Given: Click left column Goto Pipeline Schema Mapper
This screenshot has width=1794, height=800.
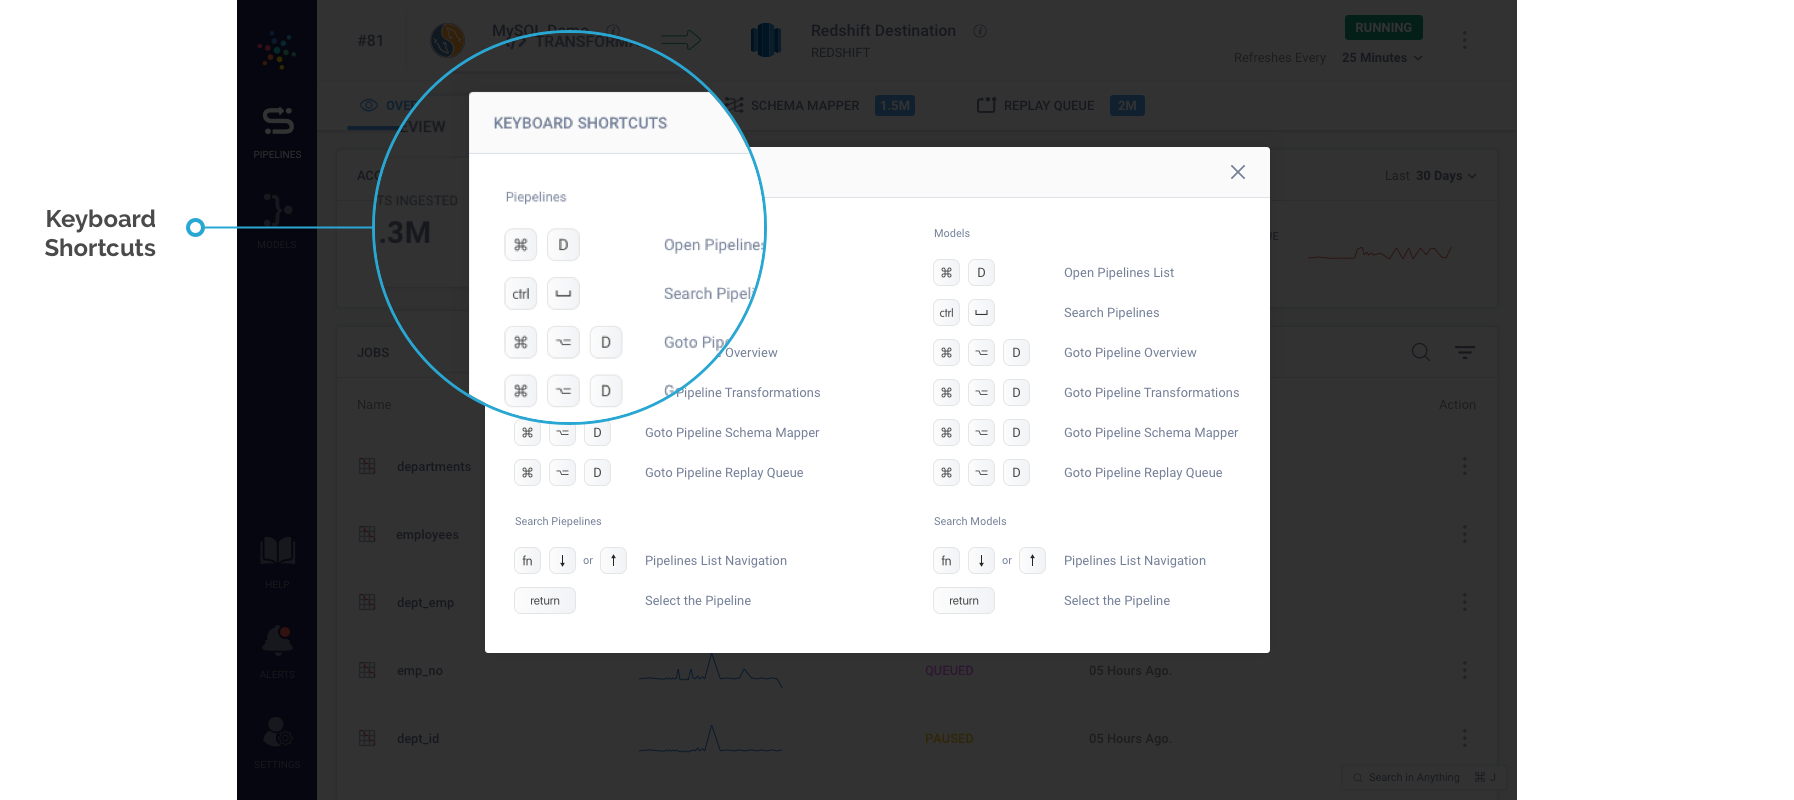Looking at the screenshot, I should point(732,433).
